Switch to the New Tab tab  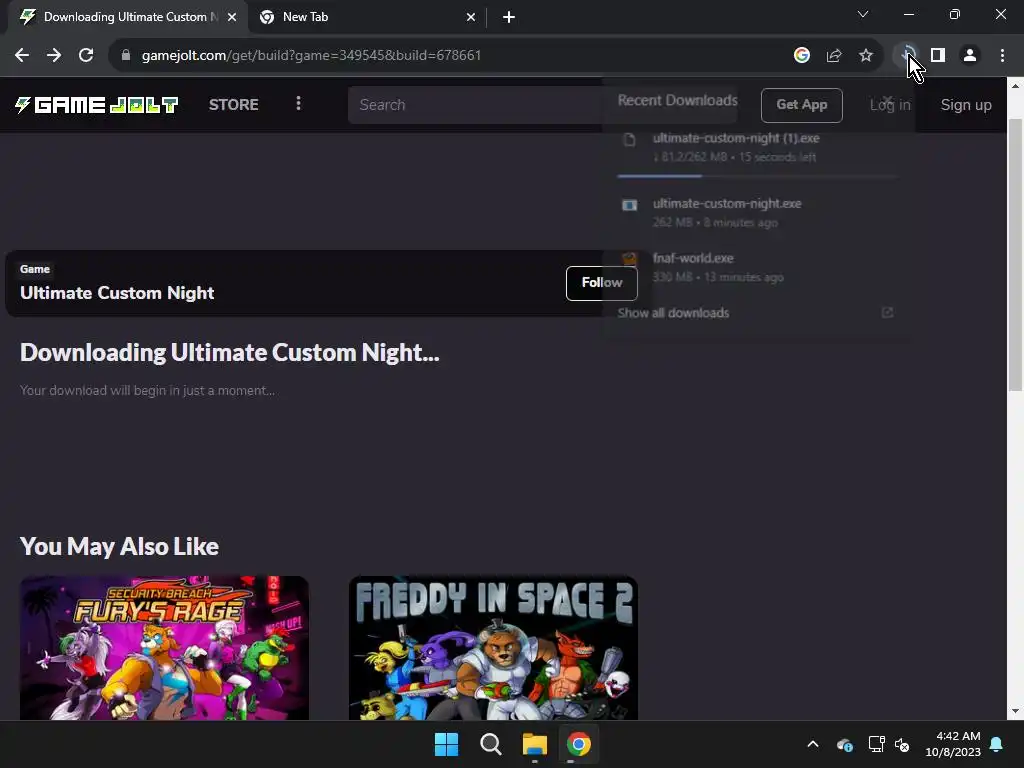(368, 17)
